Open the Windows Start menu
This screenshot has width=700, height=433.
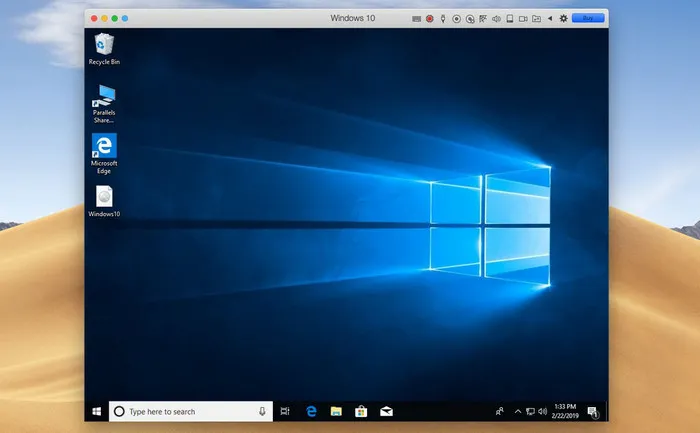[x=96, y=411]
